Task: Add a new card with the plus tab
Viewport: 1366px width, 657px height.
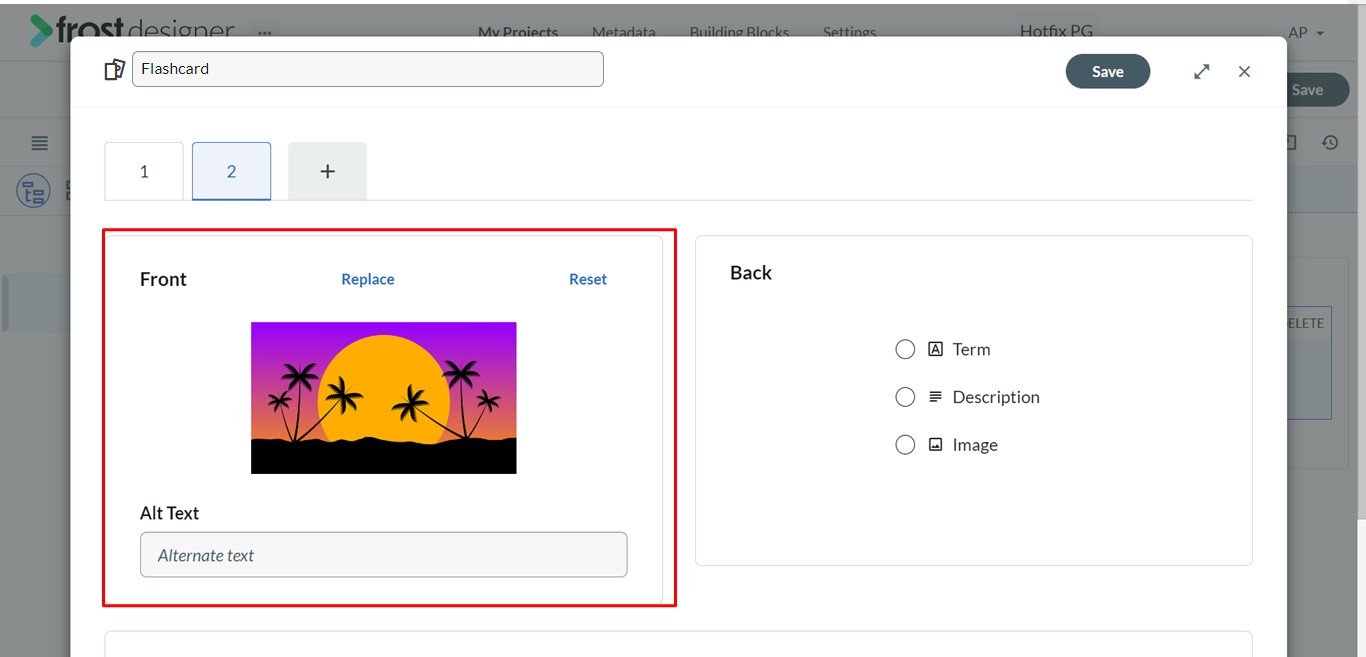Action: [x=327, y=171]
